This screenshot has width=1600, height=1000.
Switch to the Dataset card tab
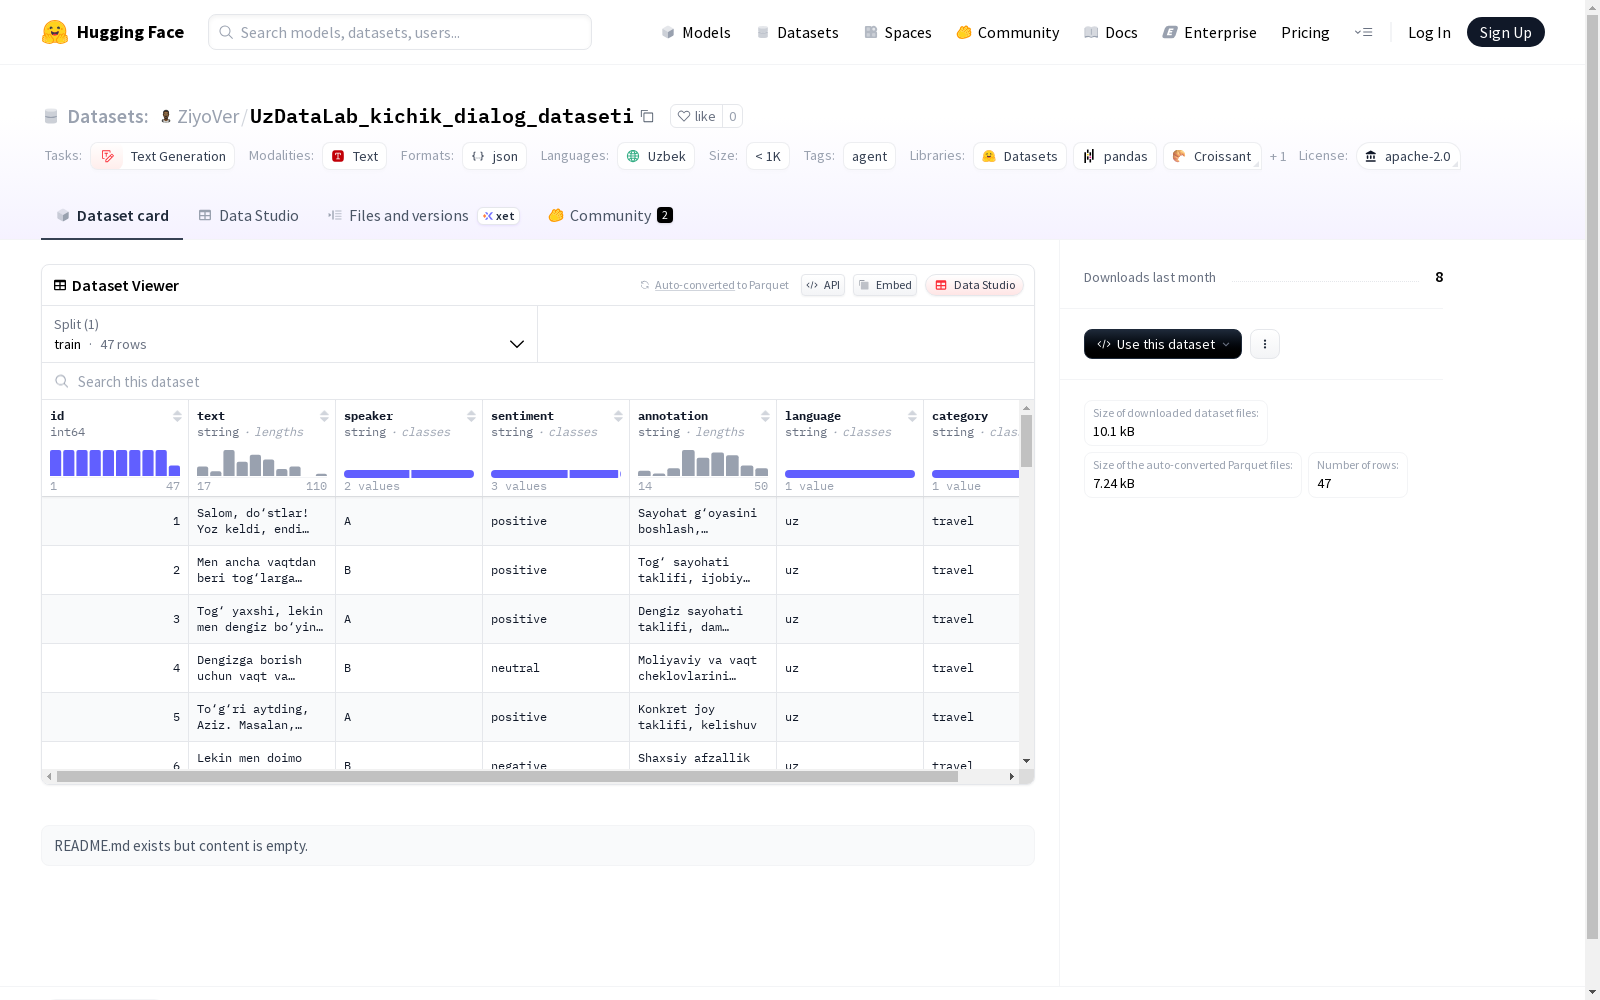click(x=112, y=216)
